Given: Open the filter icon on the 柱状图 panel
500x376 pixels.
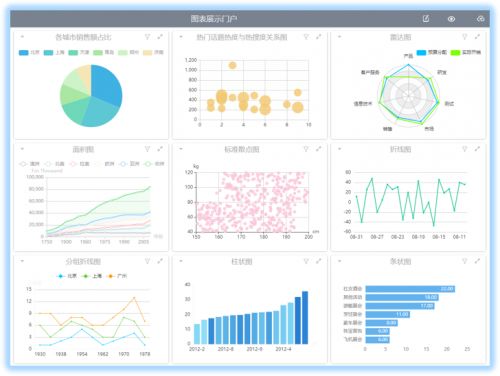Looking at the screenshot, I should pyautogui.click(x=306, y=261).
